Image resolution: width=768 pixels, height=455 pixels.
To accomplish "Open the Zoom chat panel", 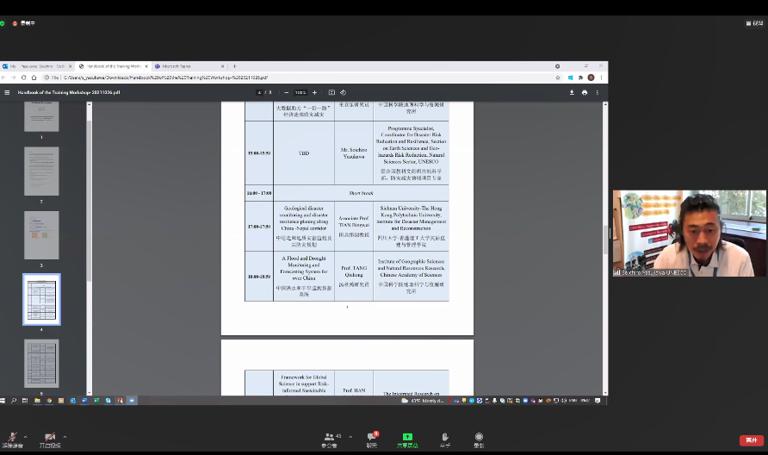I will tap(372, 438).
